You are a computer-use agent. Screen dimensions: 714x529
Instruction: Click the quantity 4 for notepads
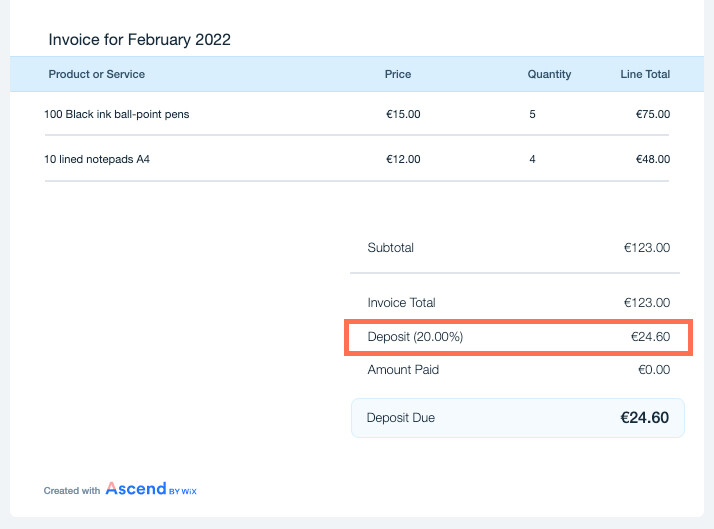[x=532, y=159]
